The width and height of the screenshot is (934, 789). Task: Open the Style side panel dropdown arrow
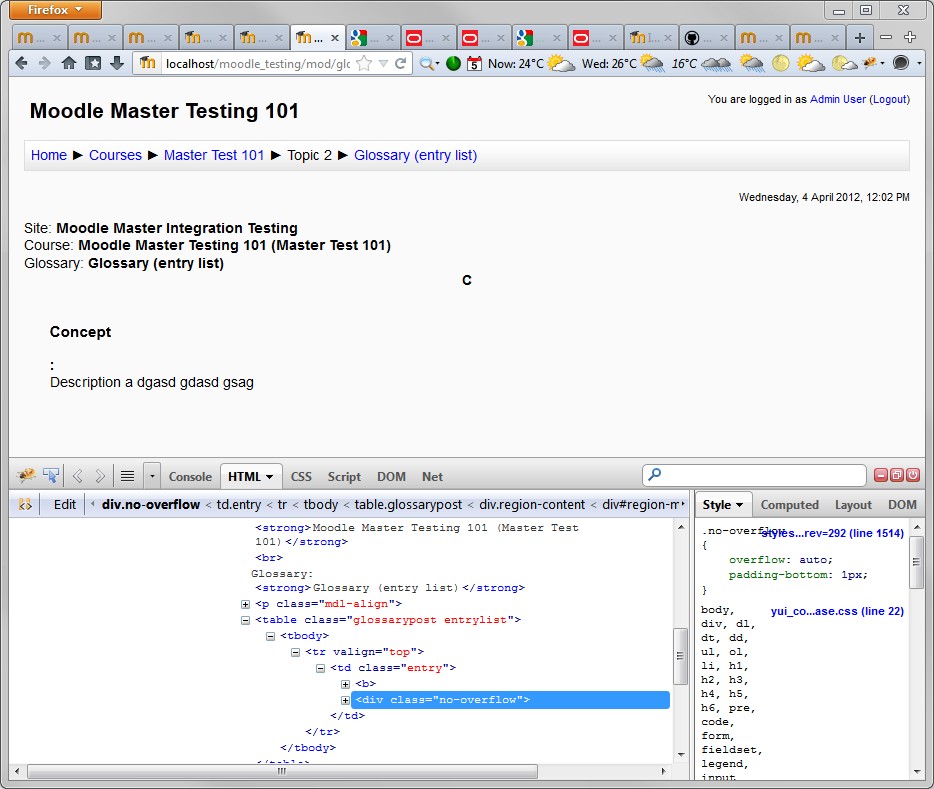click(740, 505)
